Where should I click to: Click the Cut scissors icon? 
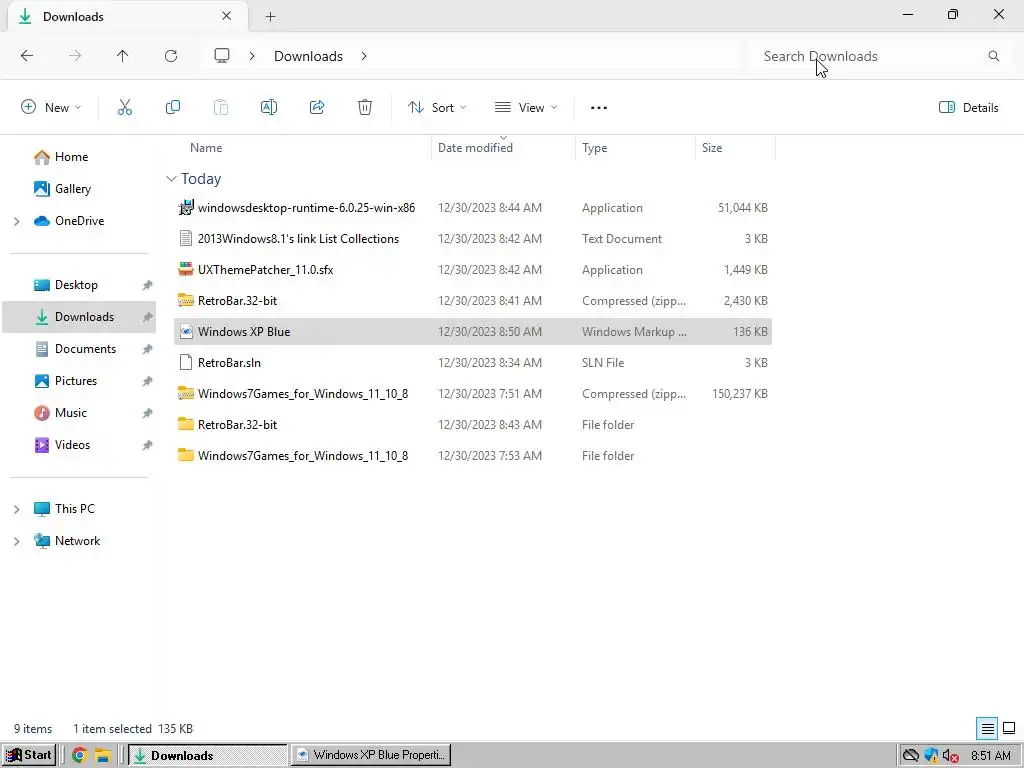tap(125, 108)
